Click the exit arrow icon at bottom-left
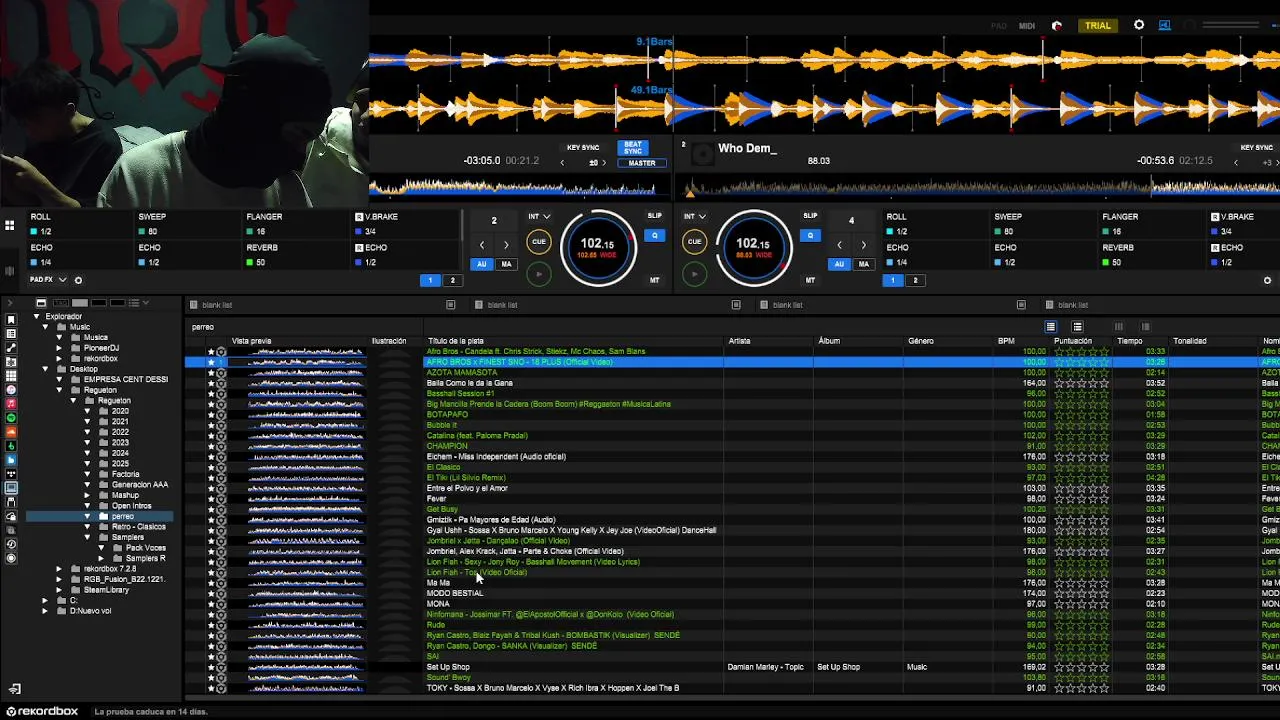The image size is (1280, 720). pos(14,689)
